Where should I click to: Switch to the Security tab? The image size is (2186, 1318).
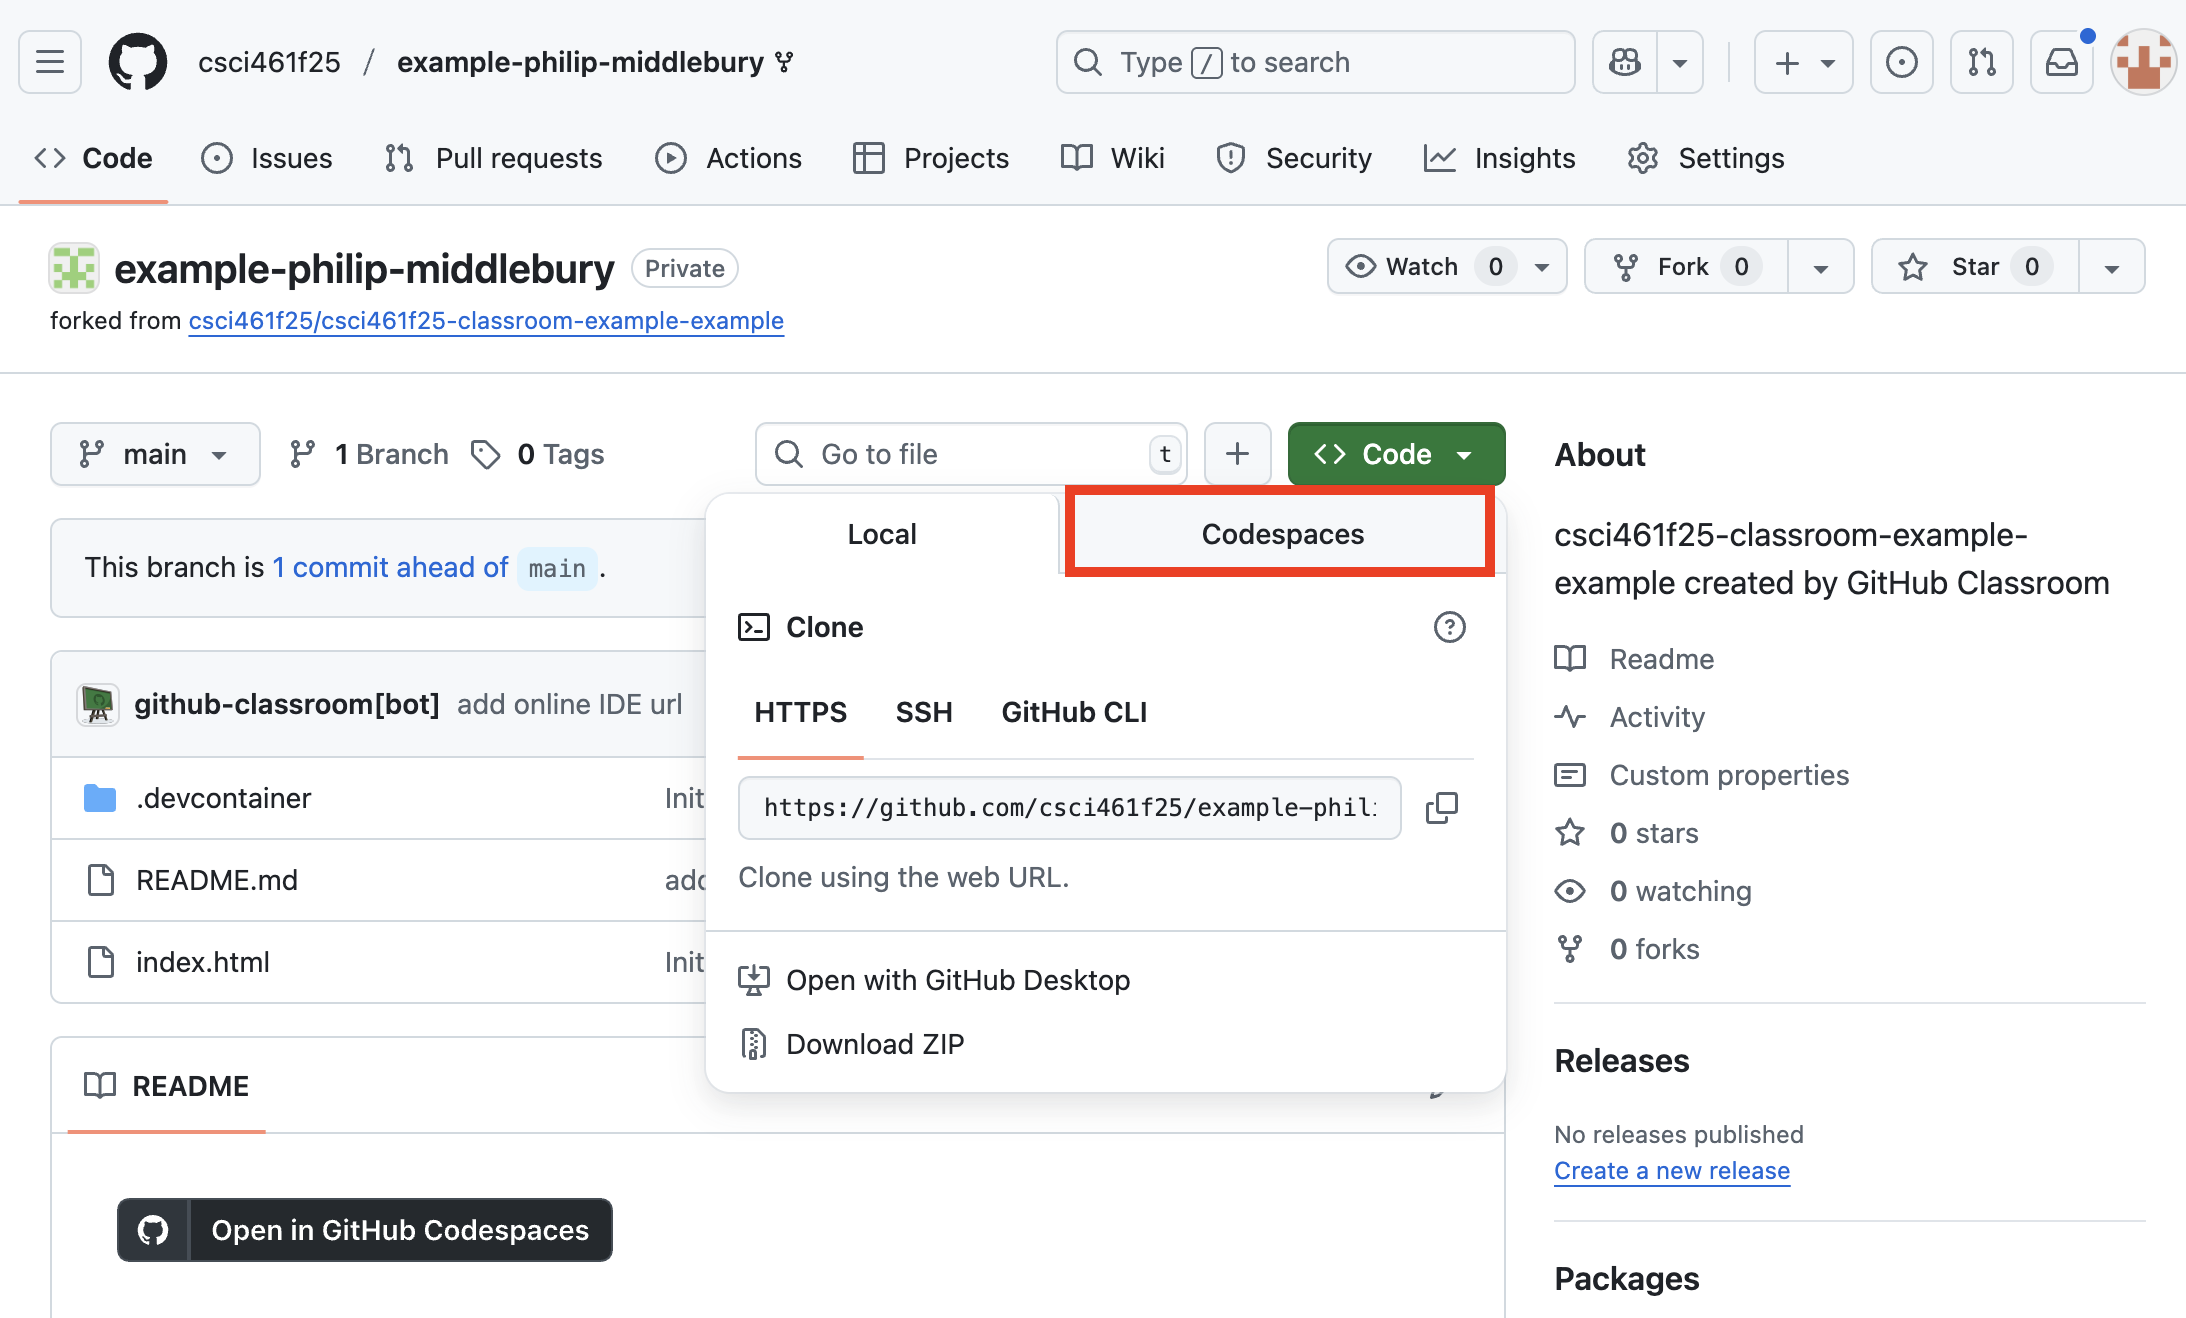point(1294,158)
